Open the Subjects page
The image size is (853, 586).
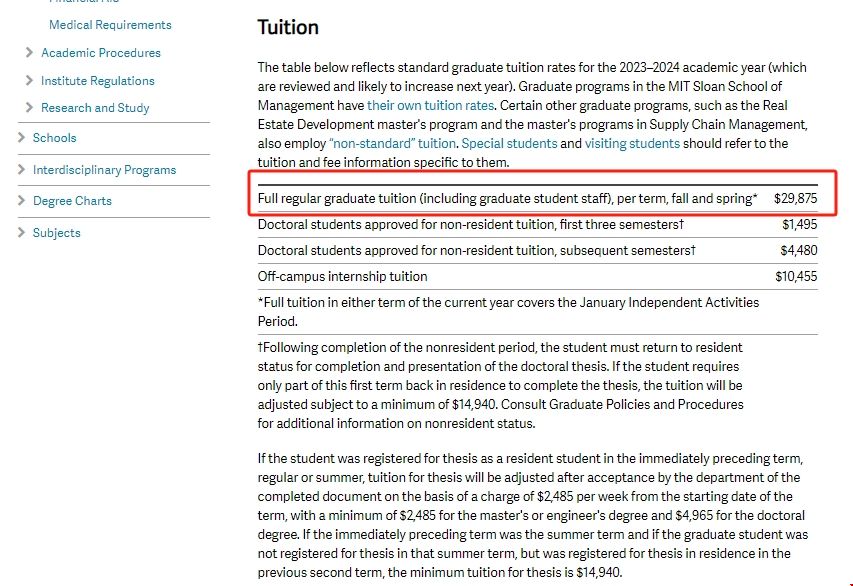coord(57,233)
